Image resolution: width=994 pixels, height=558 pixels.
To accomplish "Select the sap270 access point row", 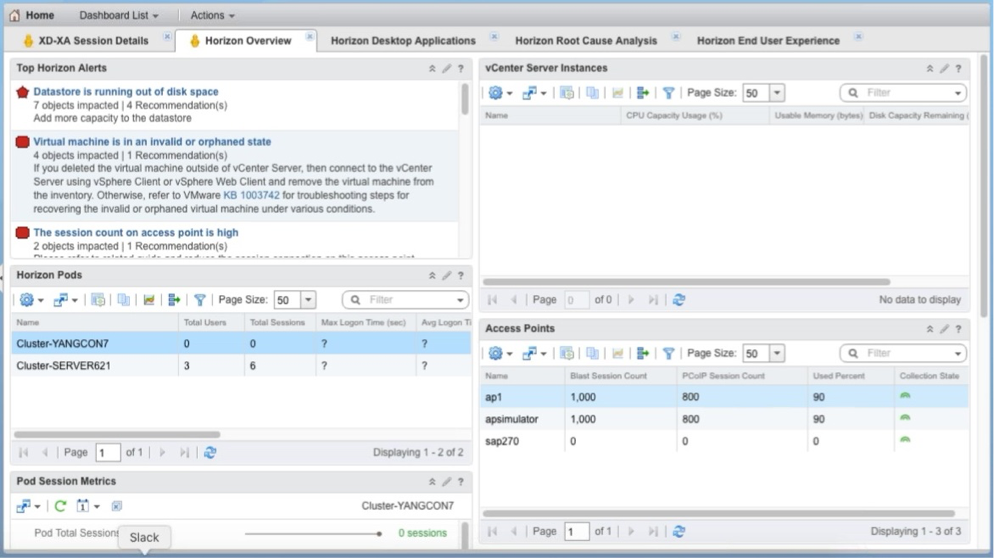I will click(725, 441).
